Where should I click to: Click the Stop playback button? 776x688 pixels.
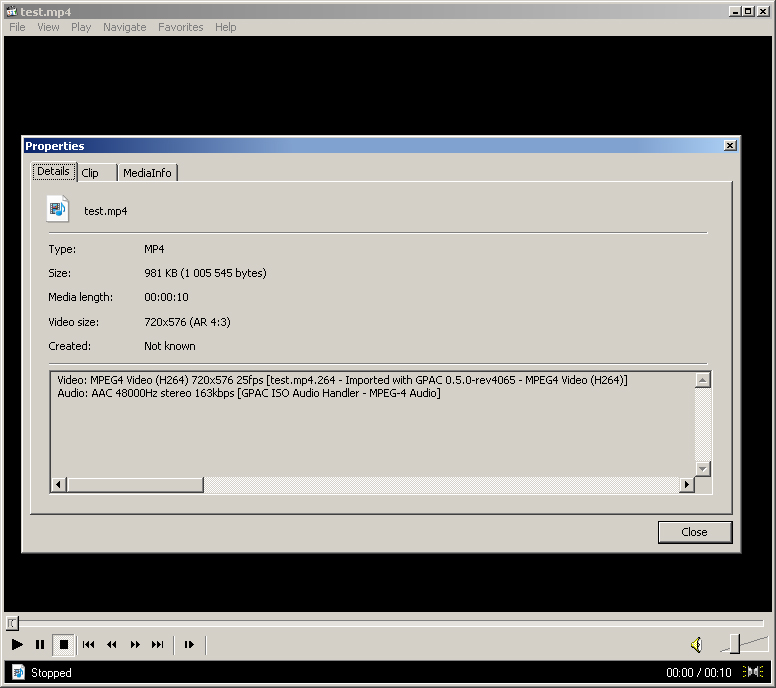coord(64,644)
